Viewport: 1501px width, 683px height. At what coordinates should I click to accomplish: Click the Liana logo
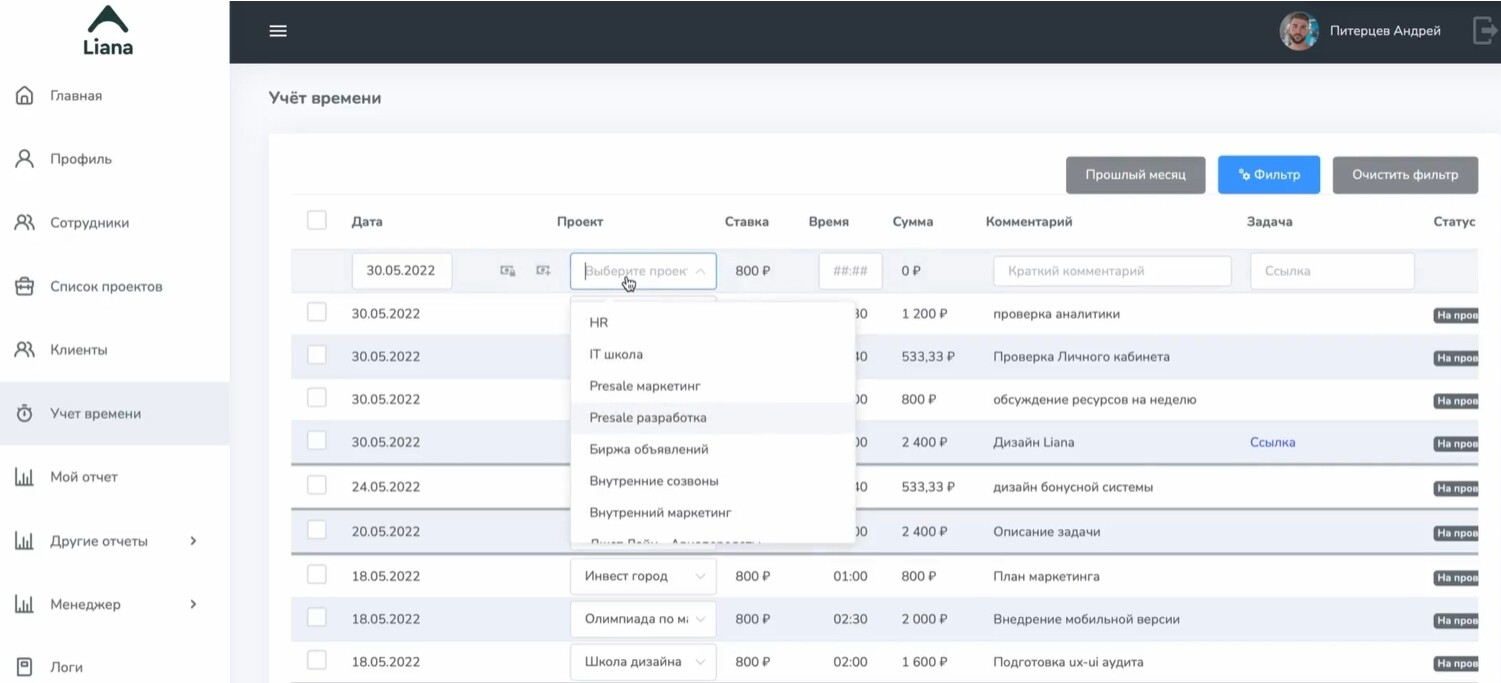click(x=108, y=30)
